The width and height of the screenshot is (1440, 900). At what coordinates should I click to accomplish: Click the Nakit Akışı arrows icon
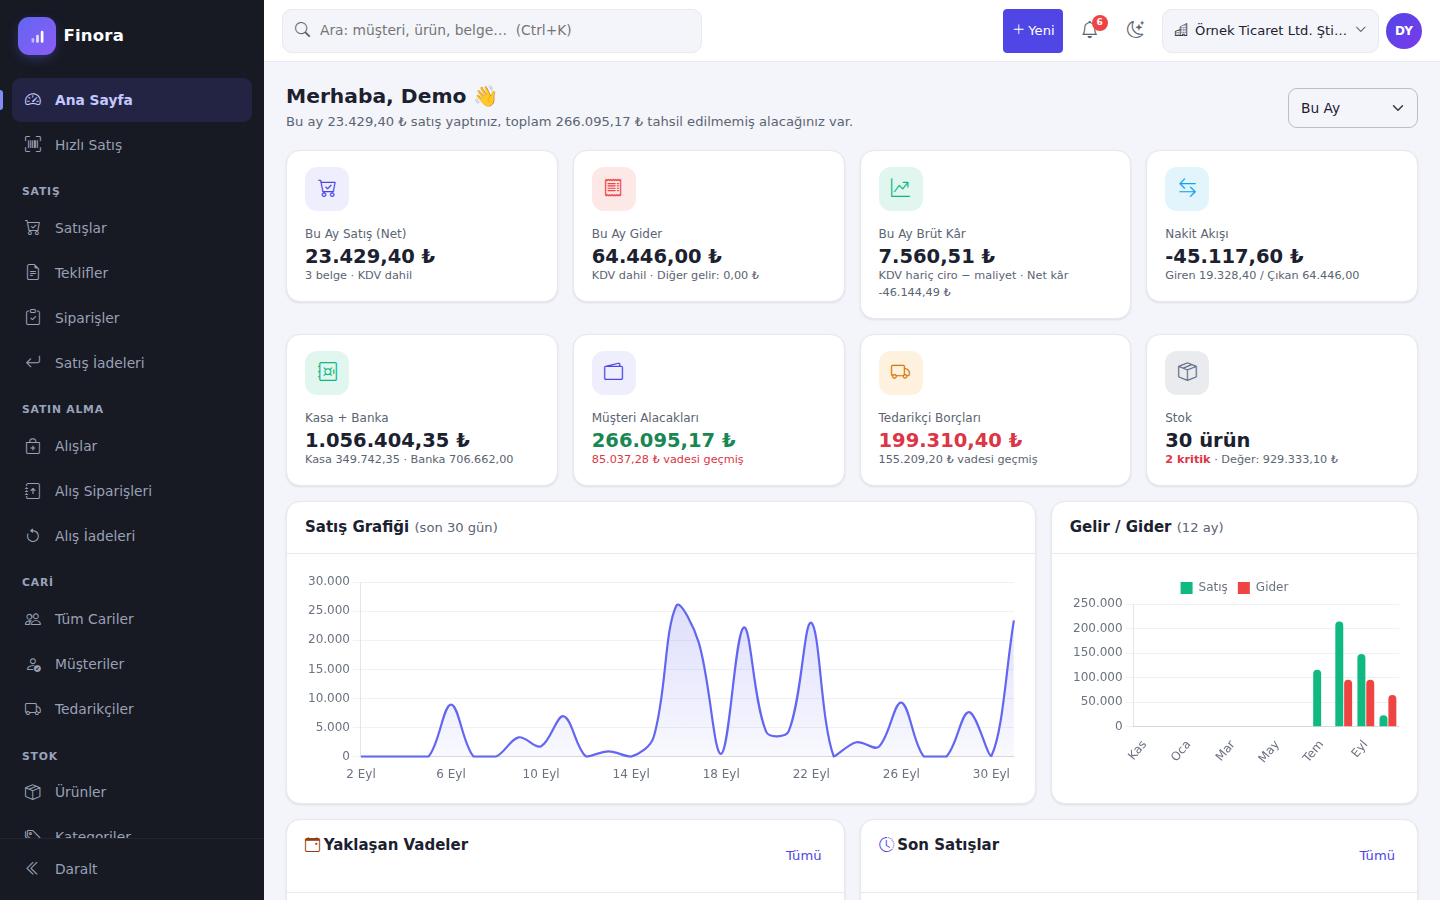pyautogui.click(x=1187, y=188)
